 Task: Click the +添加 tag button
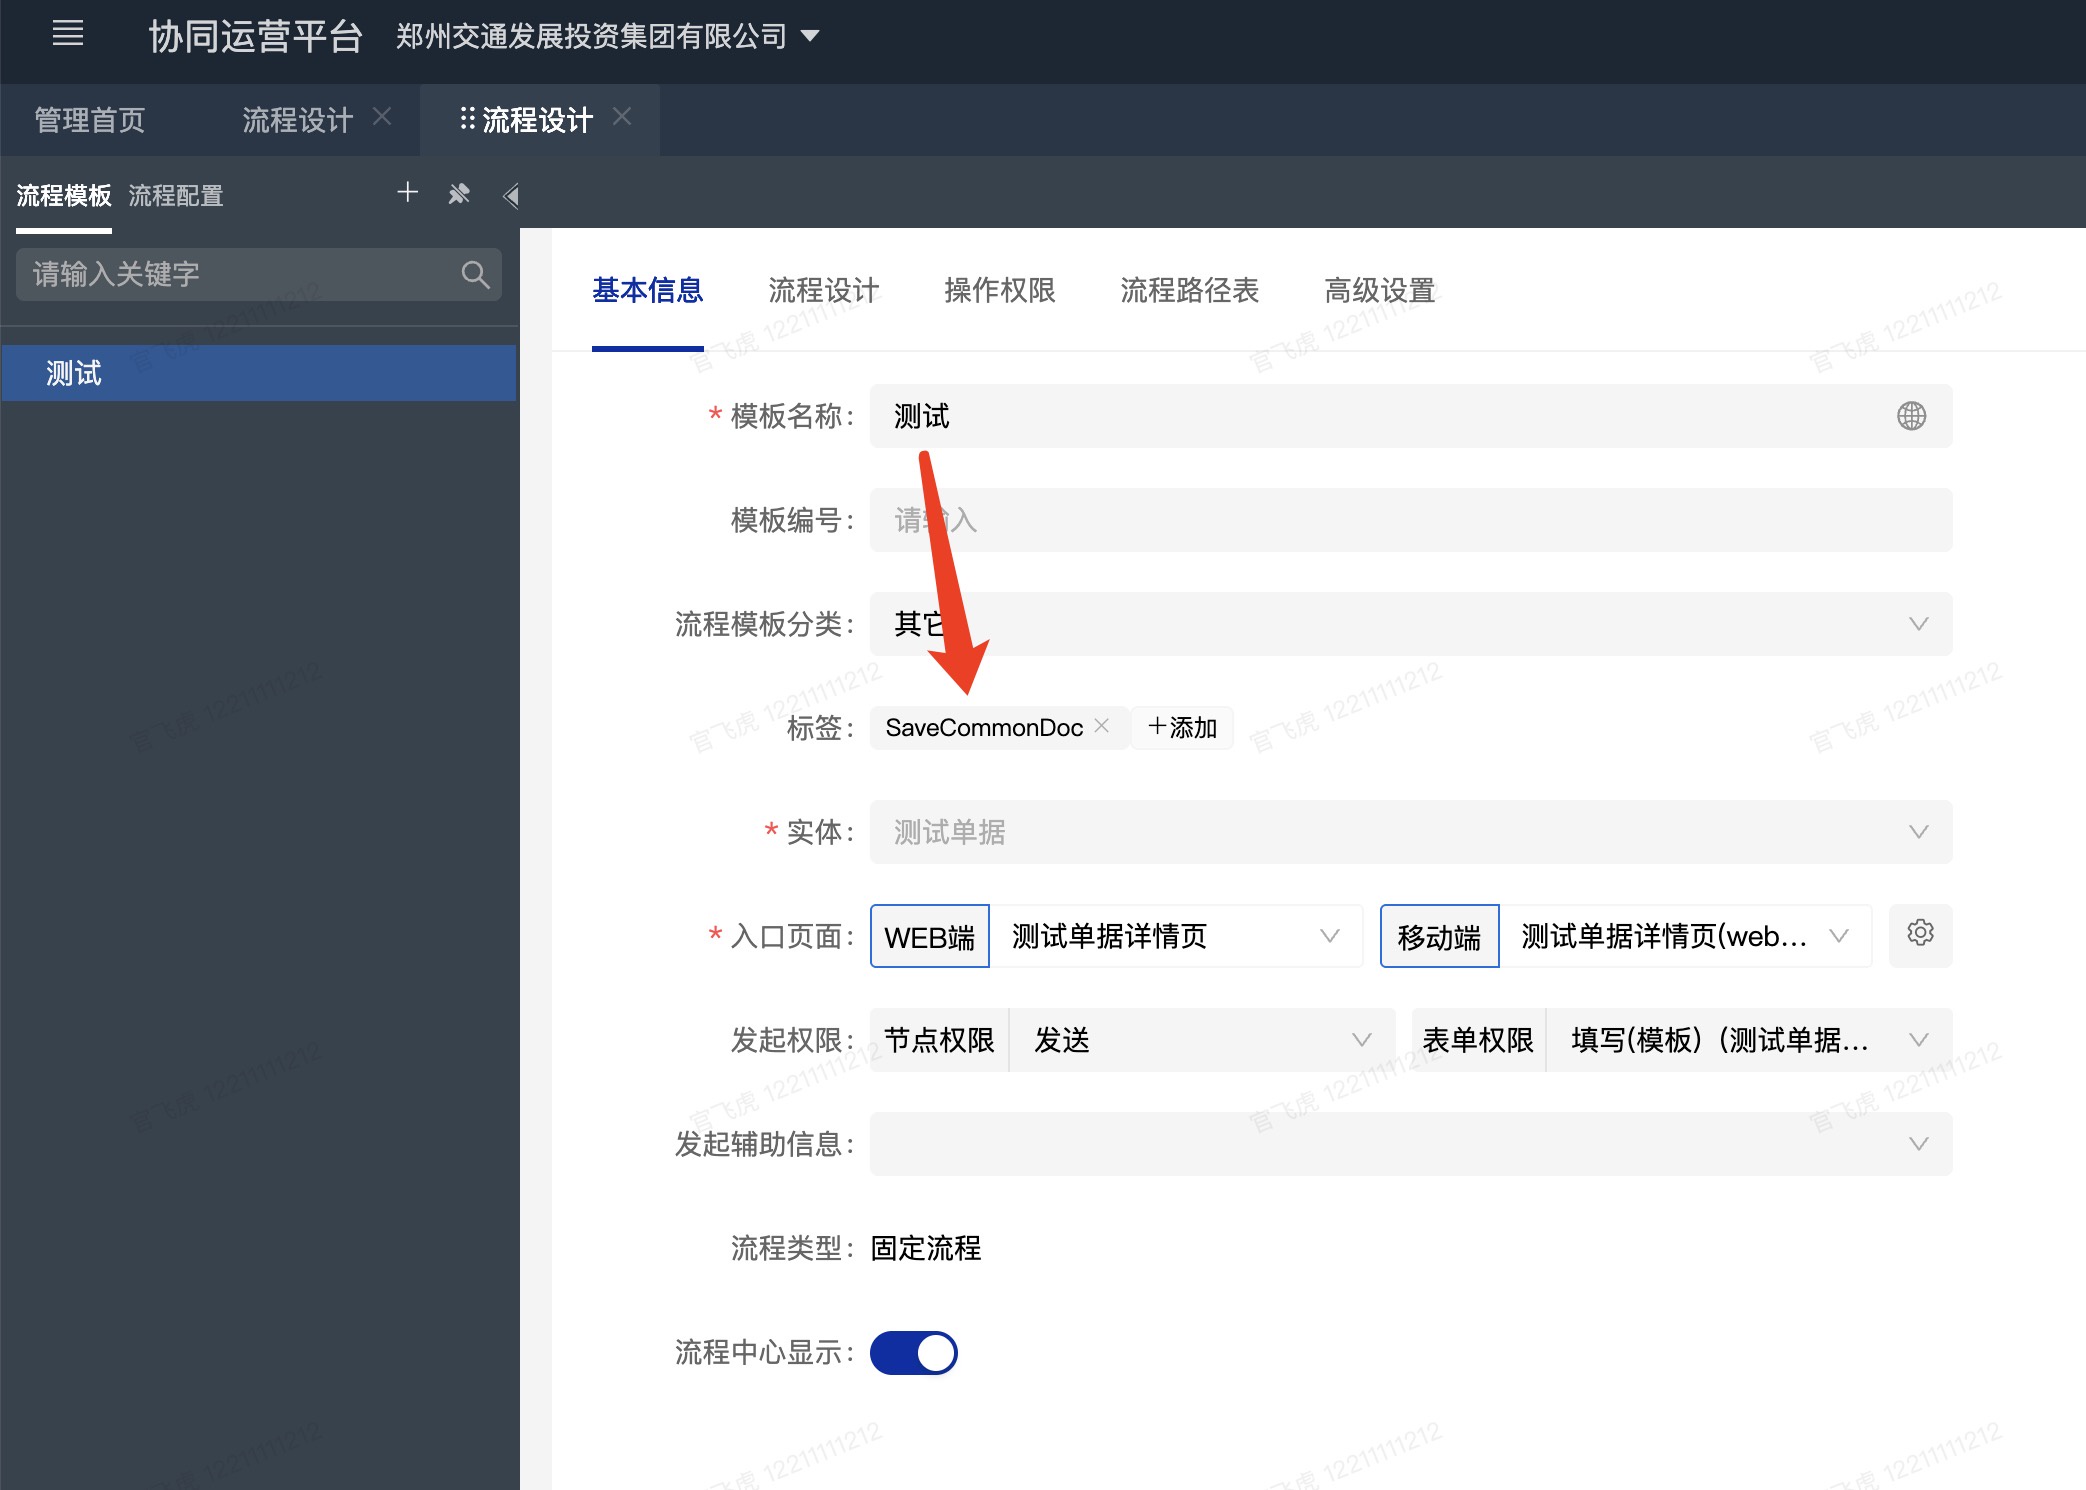(1182, 728)
